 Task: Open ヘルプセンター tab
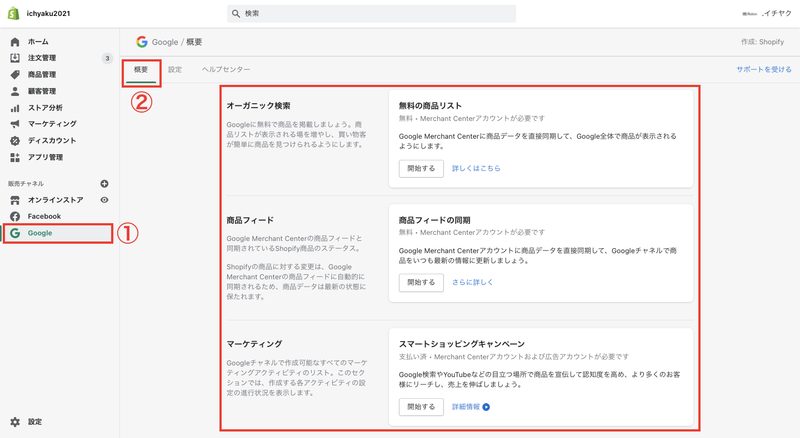[226, 69]
